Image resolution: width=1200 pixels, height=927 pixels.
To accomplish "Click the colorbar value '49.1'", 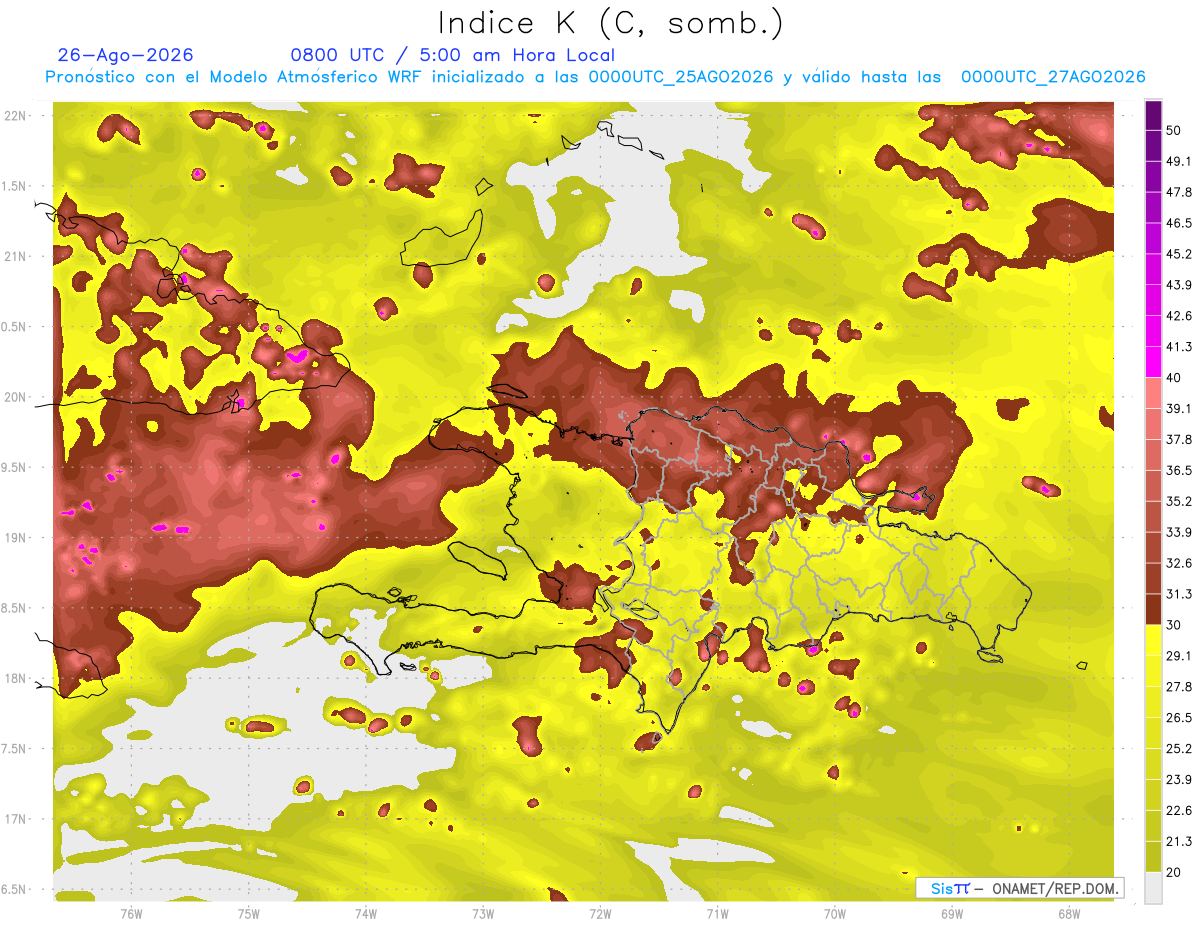I will (1179, 161).
